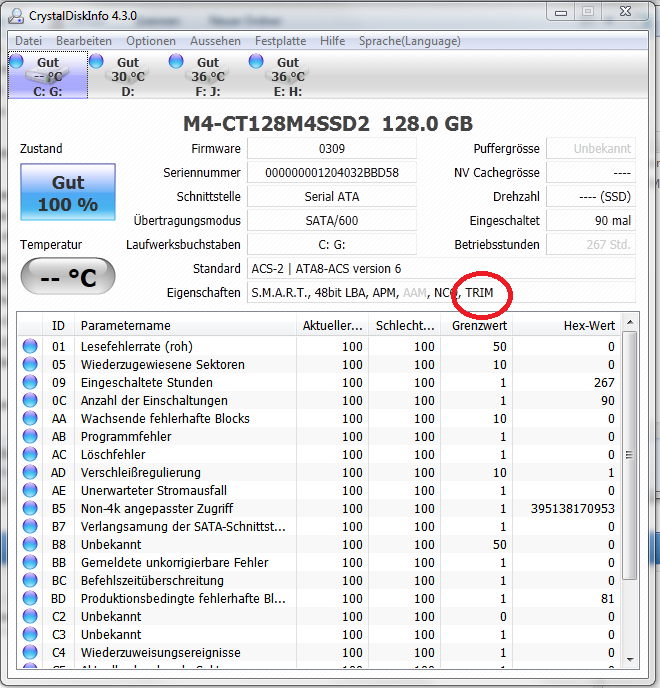The image size is (660, 688).
Task: Open the Aussehen menu
Action: pyautogui.click(x=215, y=41)
